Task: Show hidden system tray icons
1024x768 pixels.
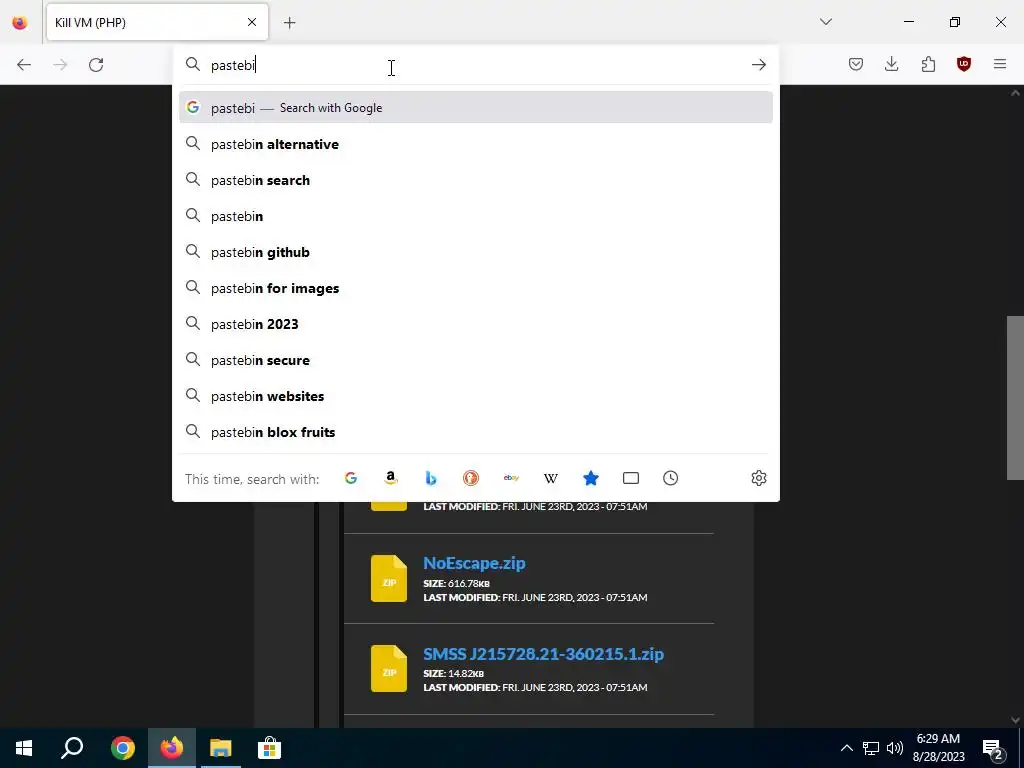Action: (x=846, y=748)
